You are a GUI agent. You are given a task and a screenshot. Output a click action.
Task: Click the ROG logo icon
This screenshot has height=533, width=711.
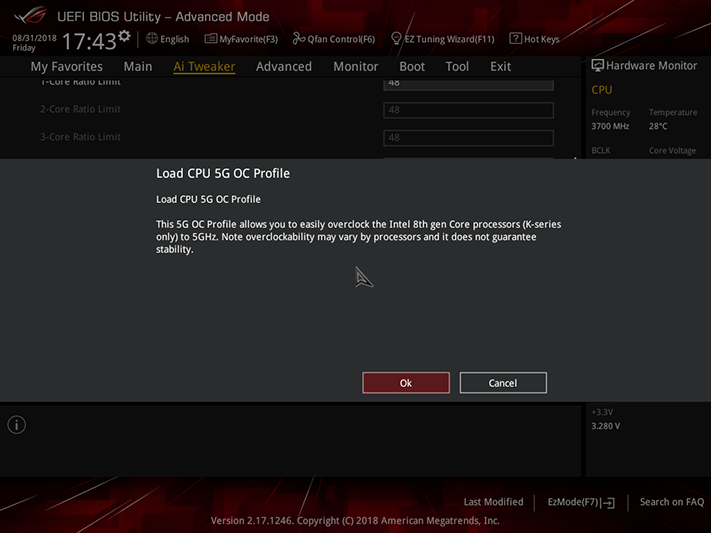coord(30,15)
